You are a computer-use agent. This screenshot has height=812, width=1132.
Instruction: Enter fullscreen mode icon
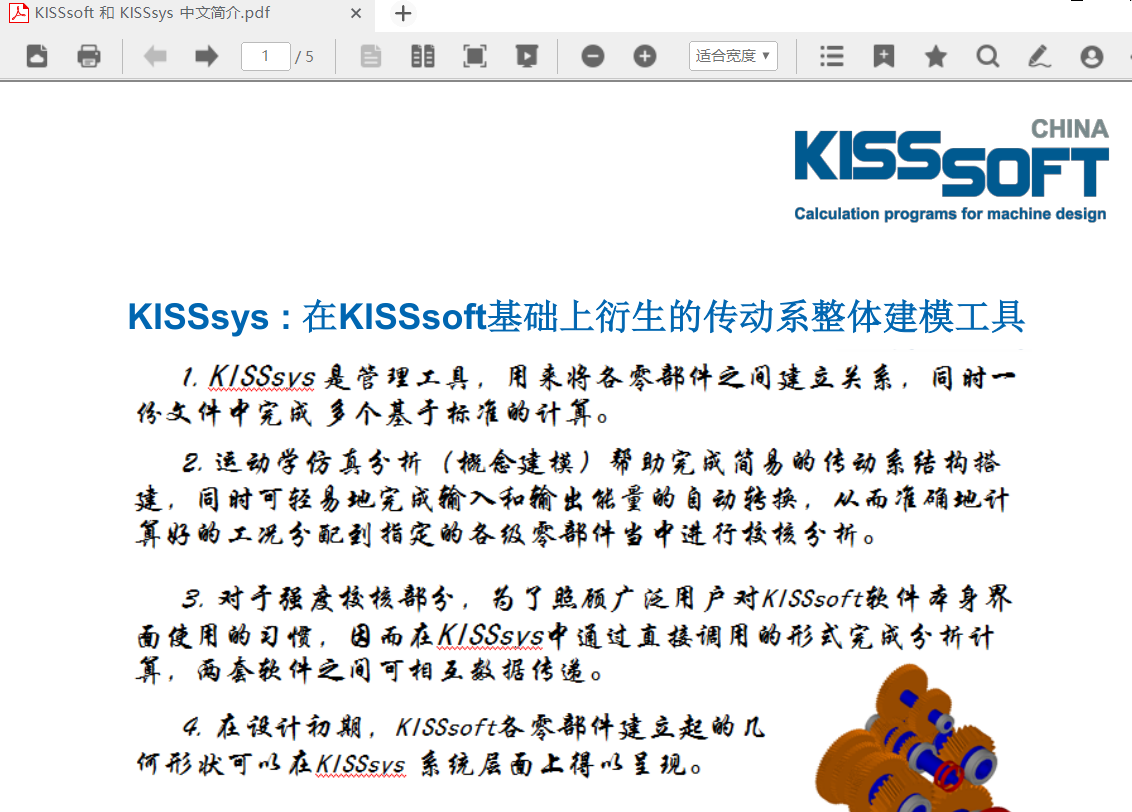coord(474,56)
